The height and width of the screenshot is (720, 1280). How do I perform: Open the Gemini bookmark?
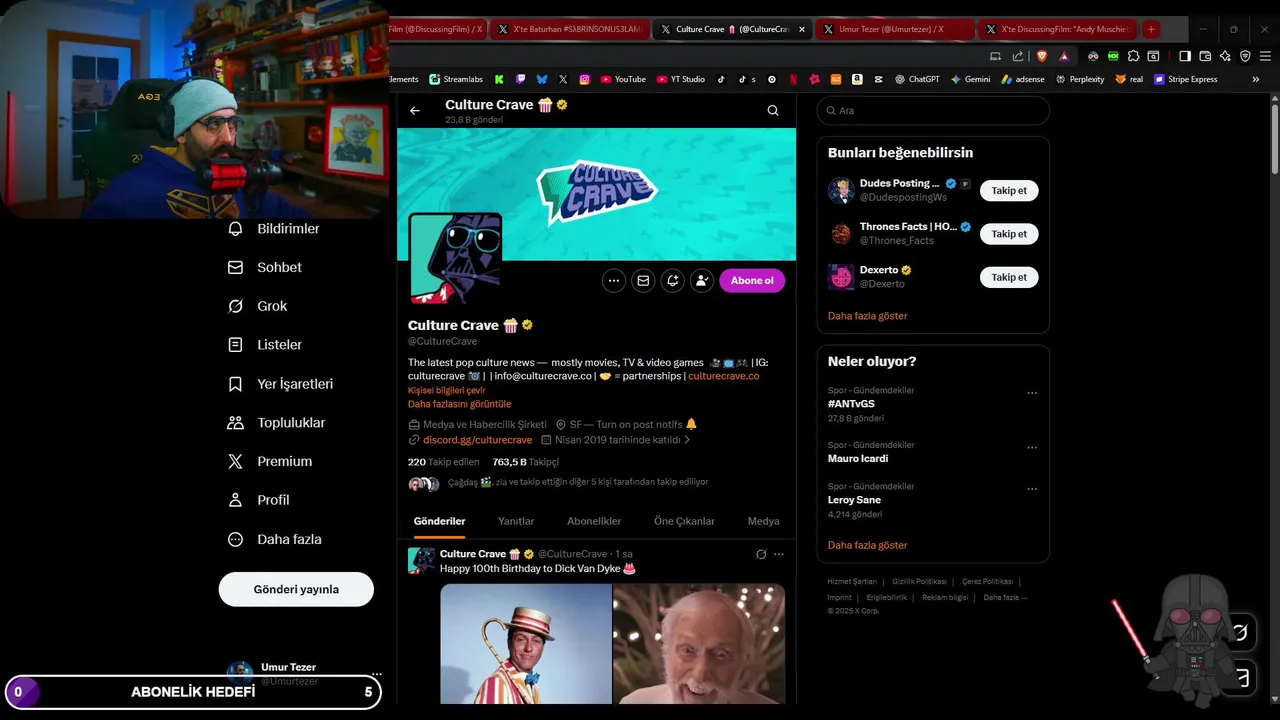(970, 79)
